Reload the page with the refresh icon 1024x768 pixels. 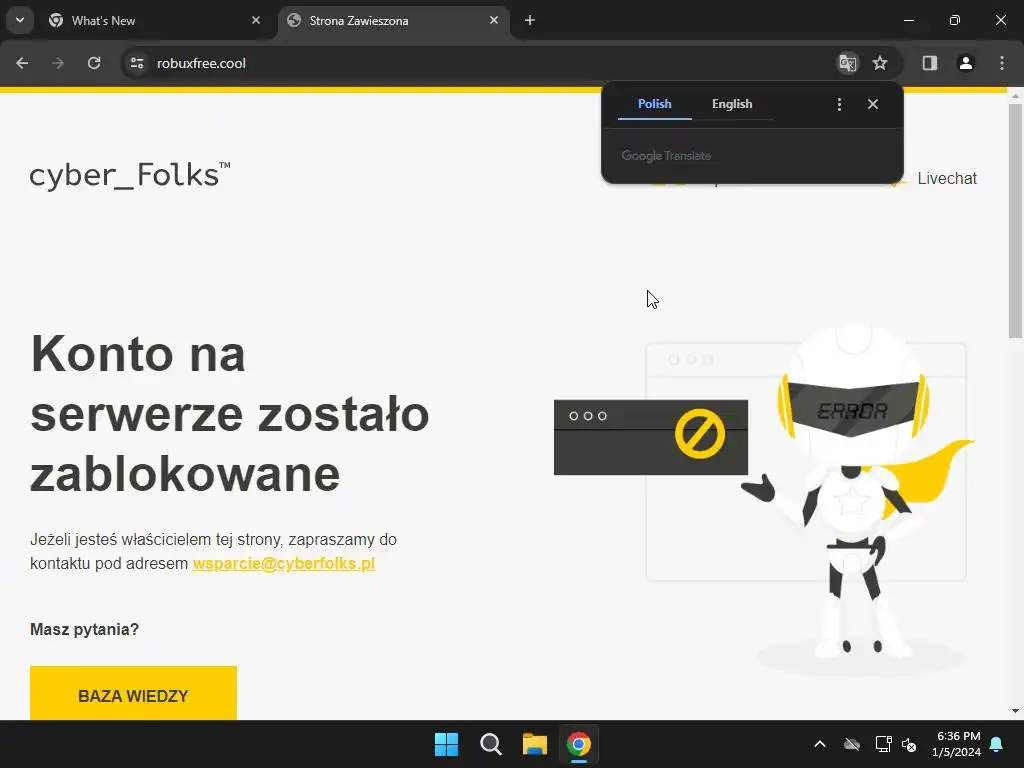point(94,63)
